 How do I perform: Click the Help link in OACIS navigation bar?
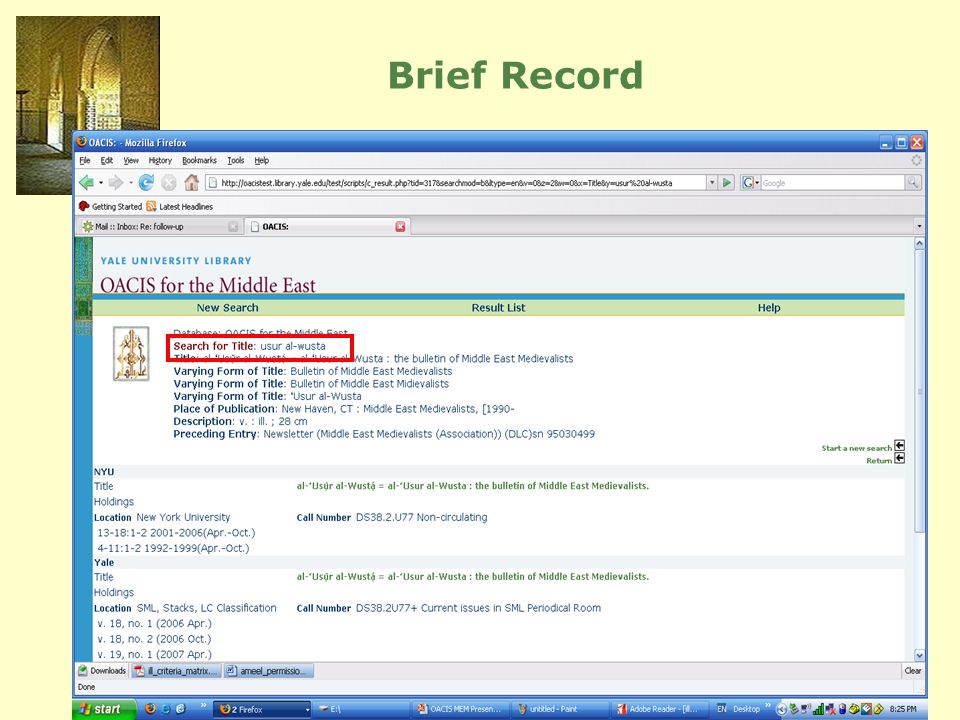pos(769,308)
